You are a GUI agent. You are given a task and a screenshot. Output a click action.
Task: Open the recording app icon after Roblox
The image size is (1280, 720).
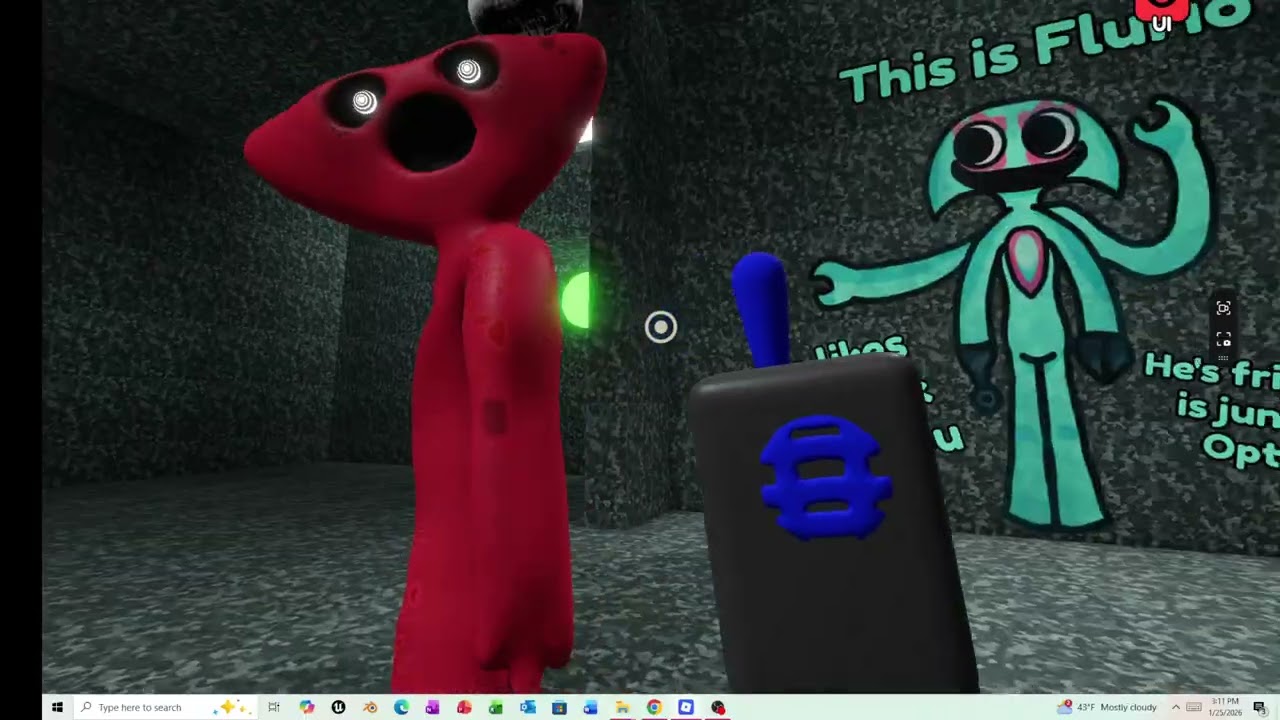point(717,707)
